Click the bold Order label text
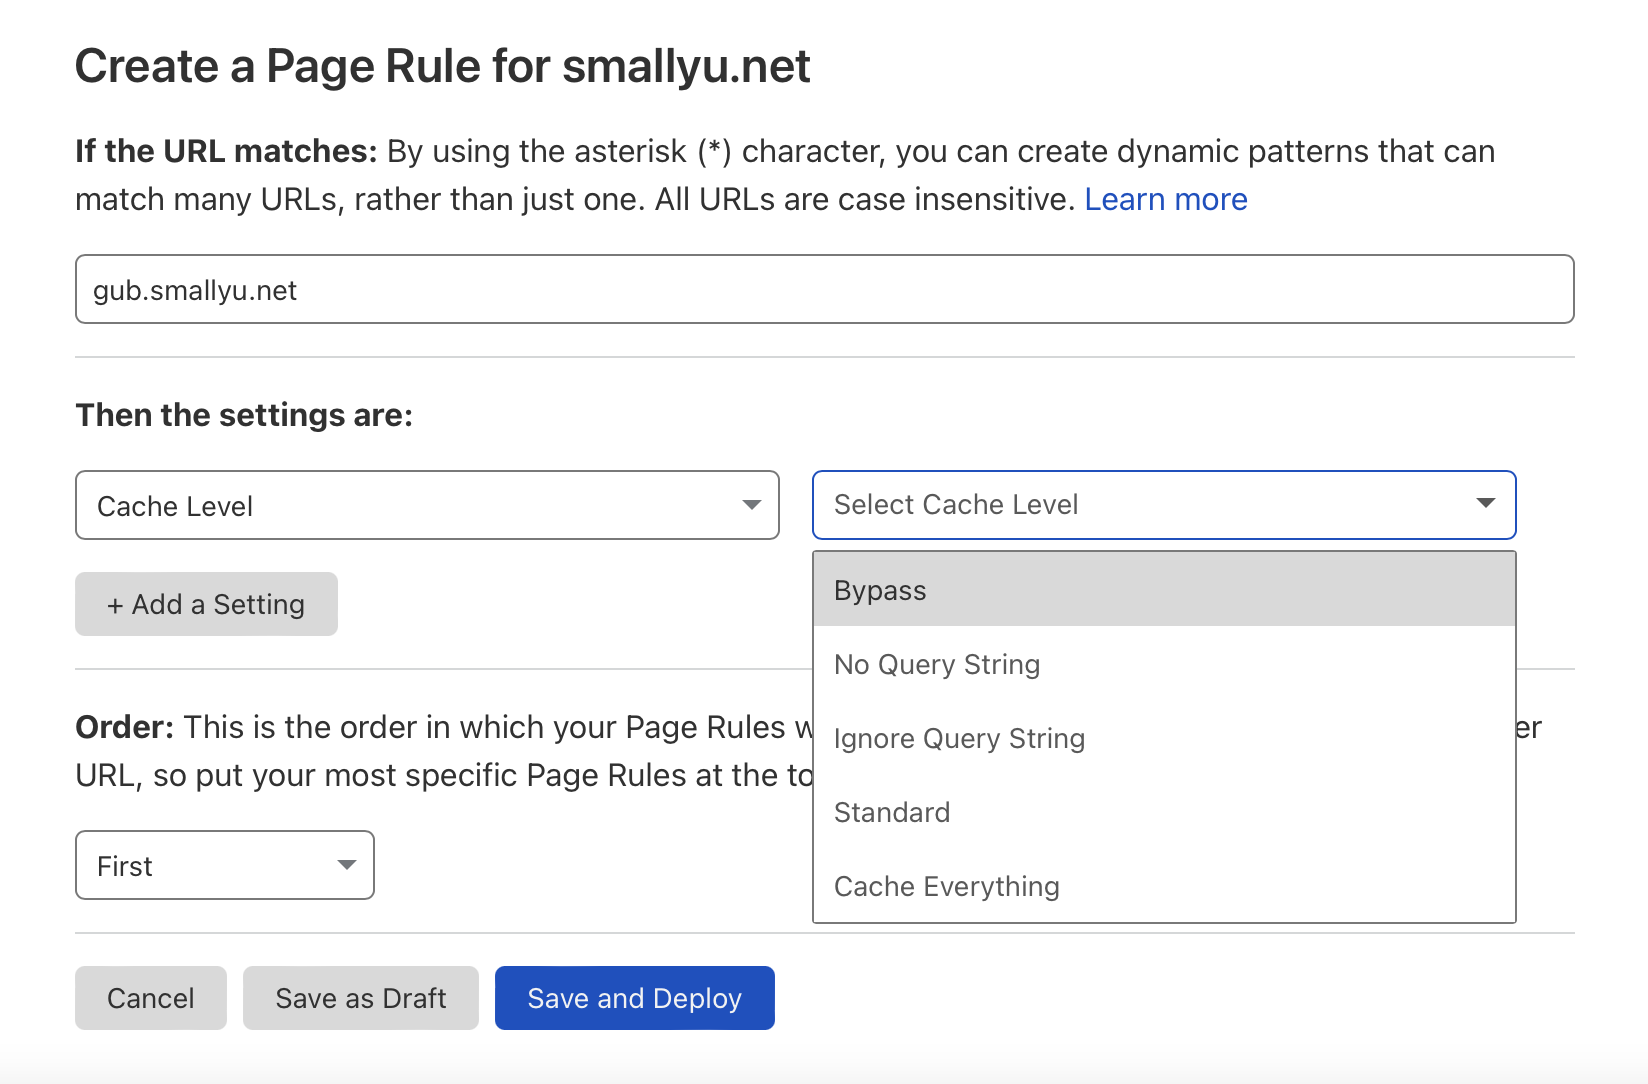Viewport: 1648px width, 1084px height. coord(125,727)
